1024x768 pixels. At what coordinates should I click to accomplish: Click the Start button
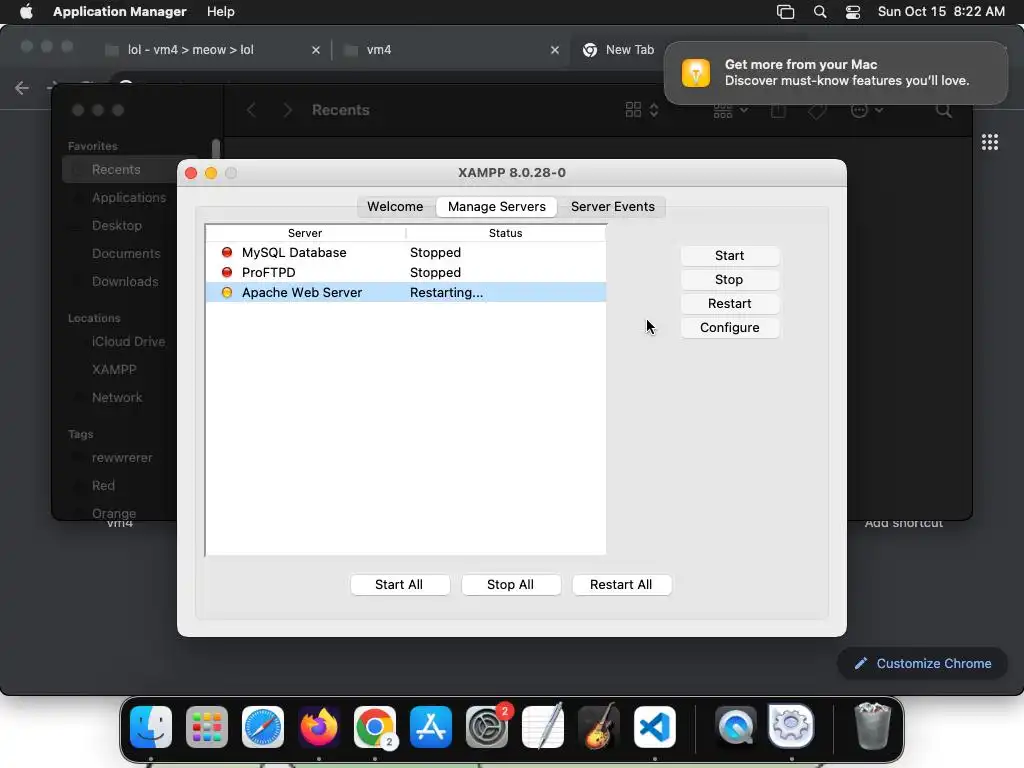pos(729,255)
